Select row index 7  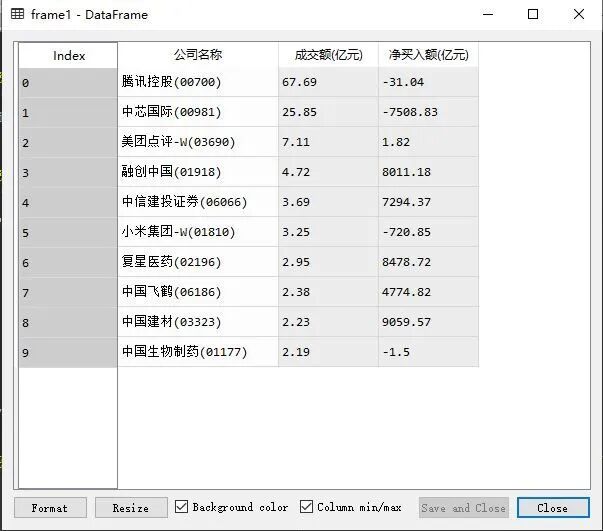click(x=68, y=293)
